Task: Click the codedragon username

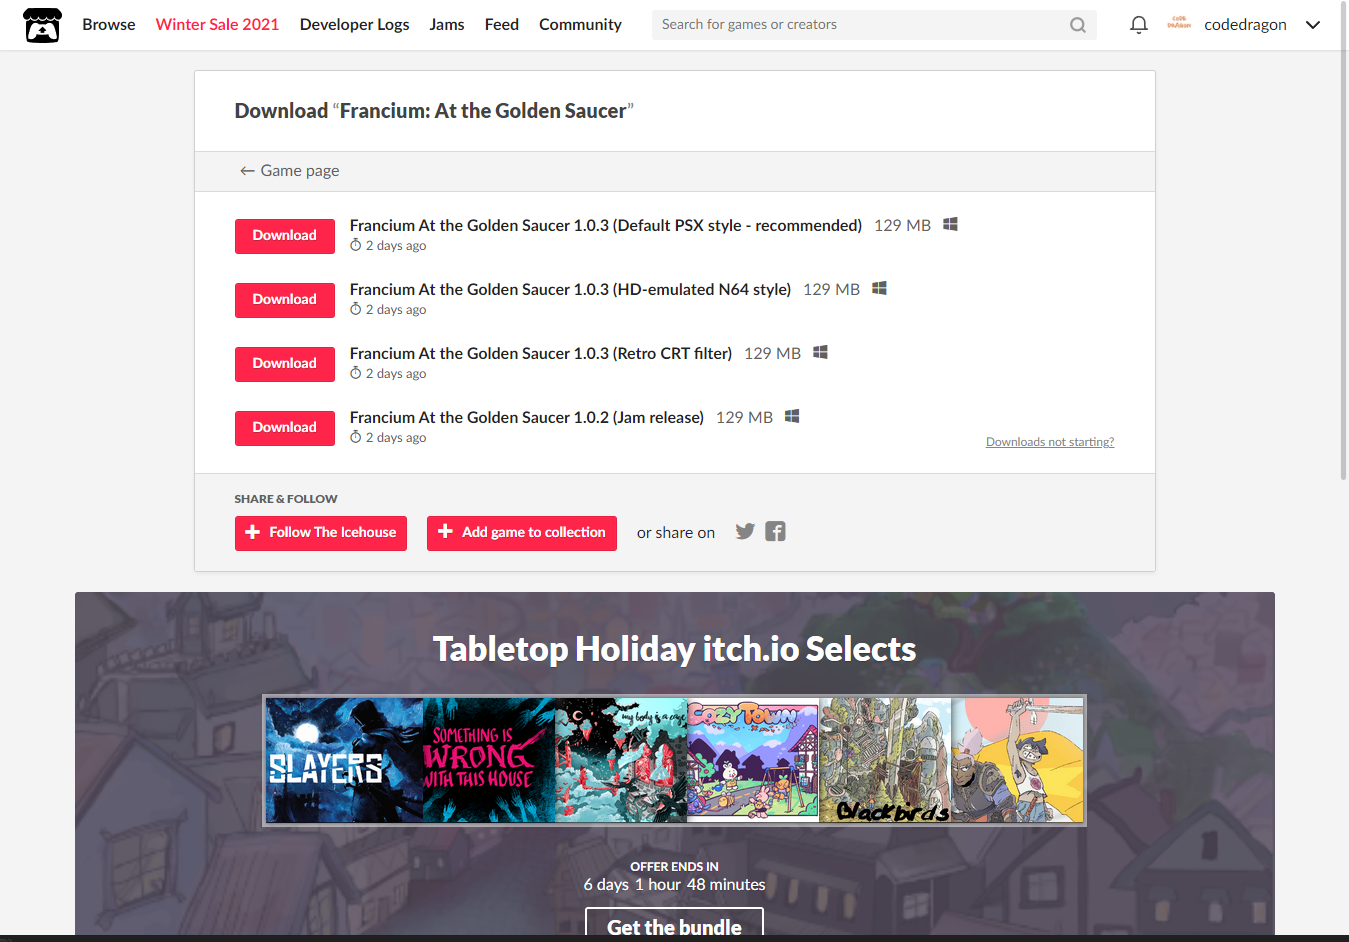Action: point(1245,25)
